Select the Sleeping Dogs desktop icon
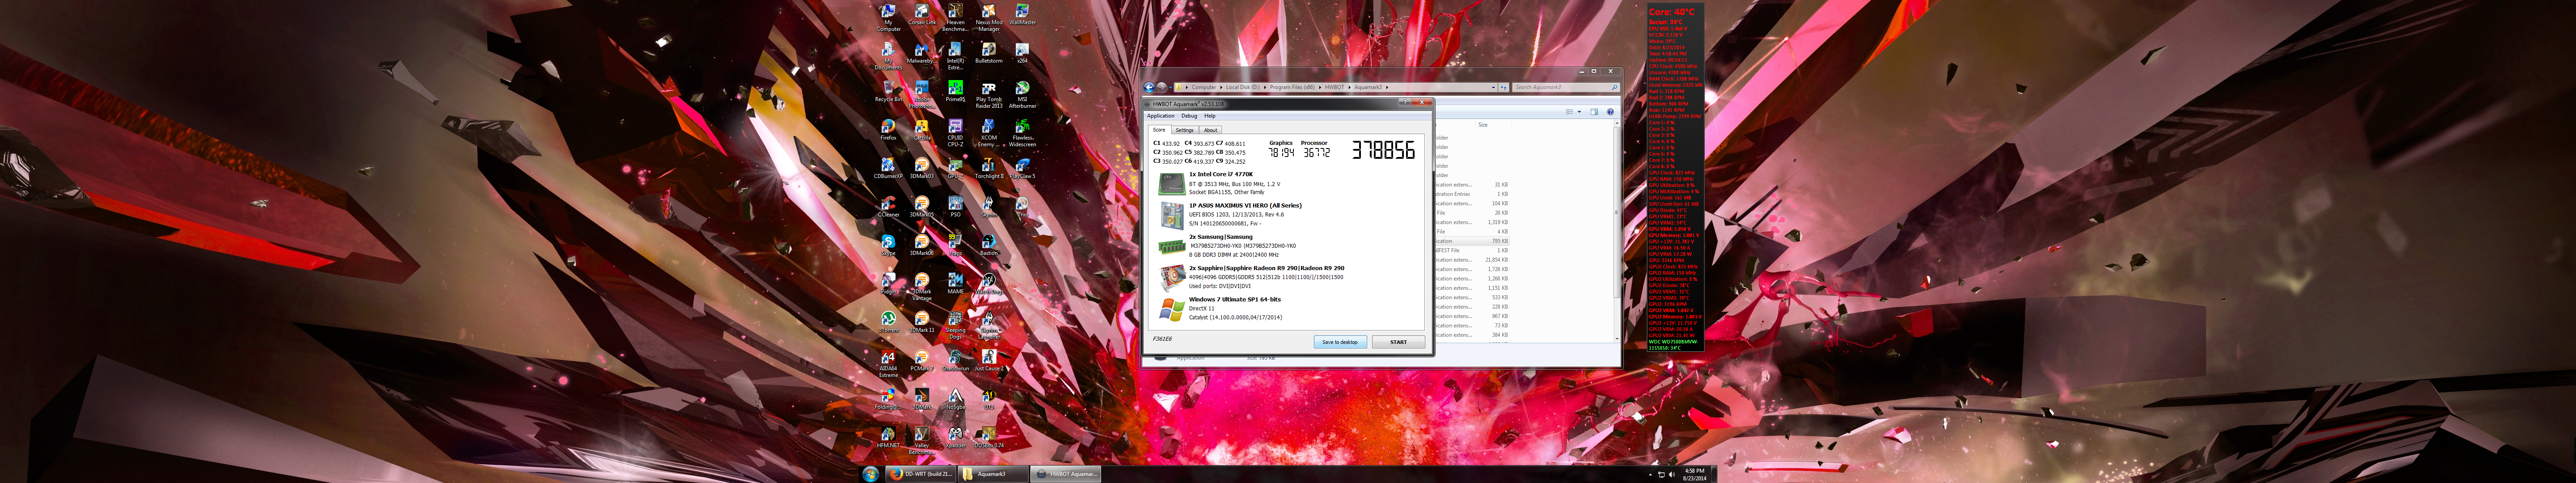2576x483 pixels. point(955,326)
